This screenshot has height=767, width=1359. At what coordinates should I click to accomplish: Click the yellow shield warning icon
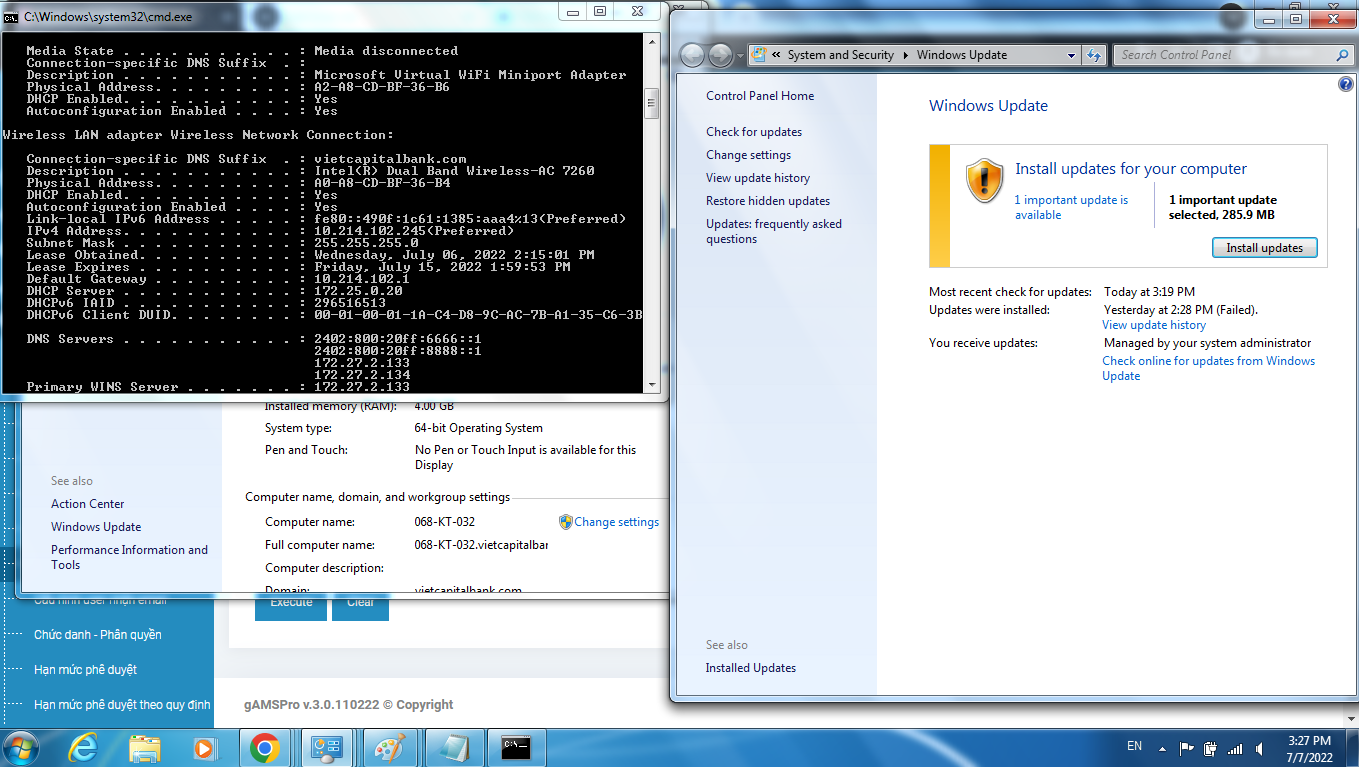tap(984, 181)
